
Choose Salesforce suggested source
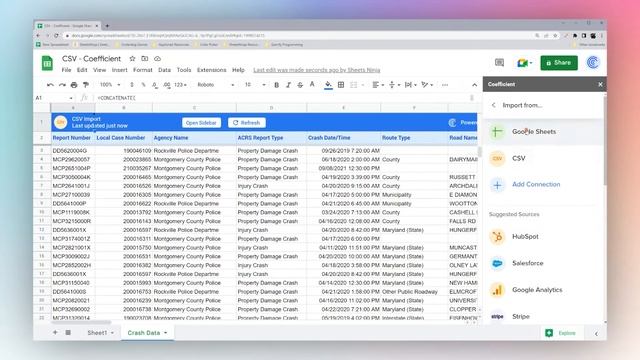click(x=543, y=263)
